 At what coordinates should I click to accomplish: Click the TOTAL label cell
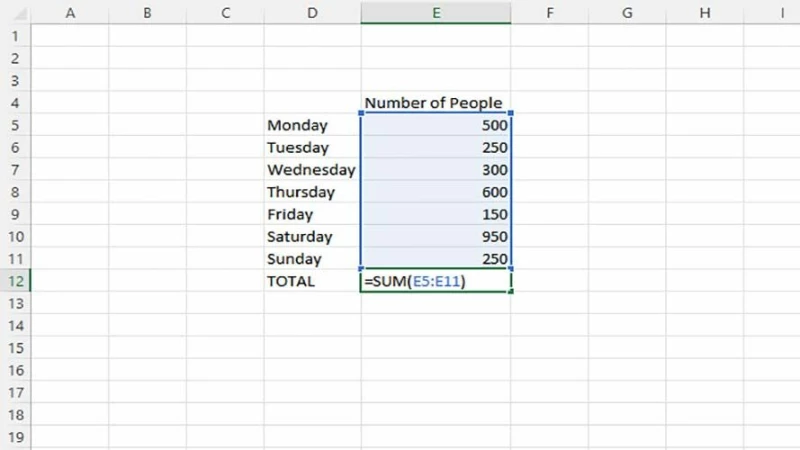(312, 282)
